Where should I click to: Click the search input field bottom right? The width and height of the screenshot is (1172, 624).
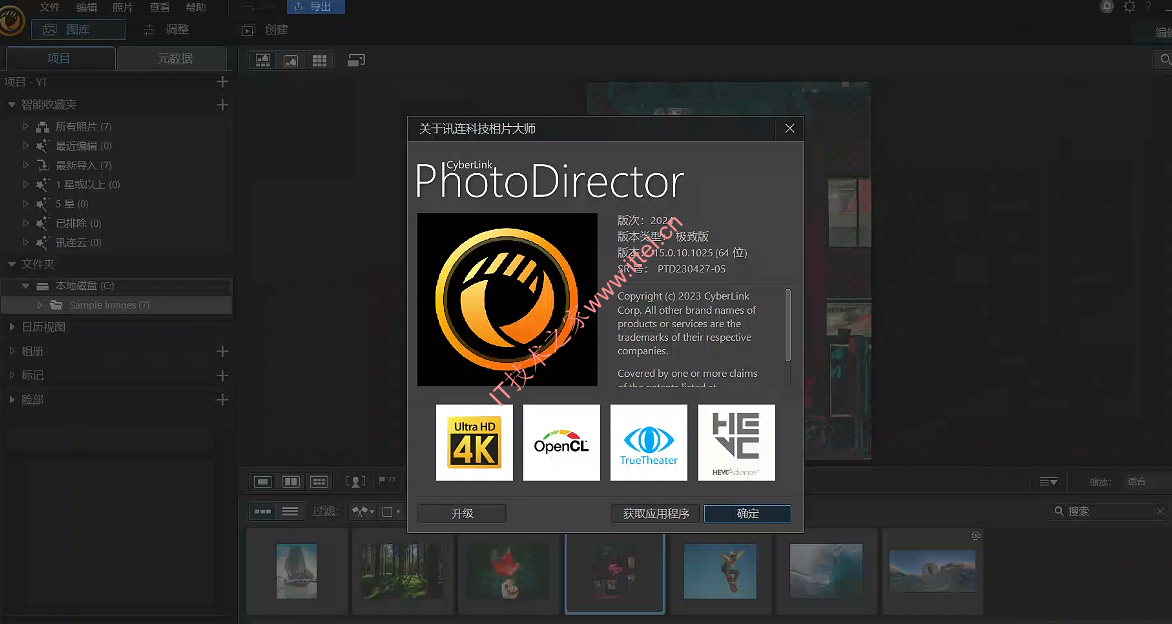click(1103, 511)
